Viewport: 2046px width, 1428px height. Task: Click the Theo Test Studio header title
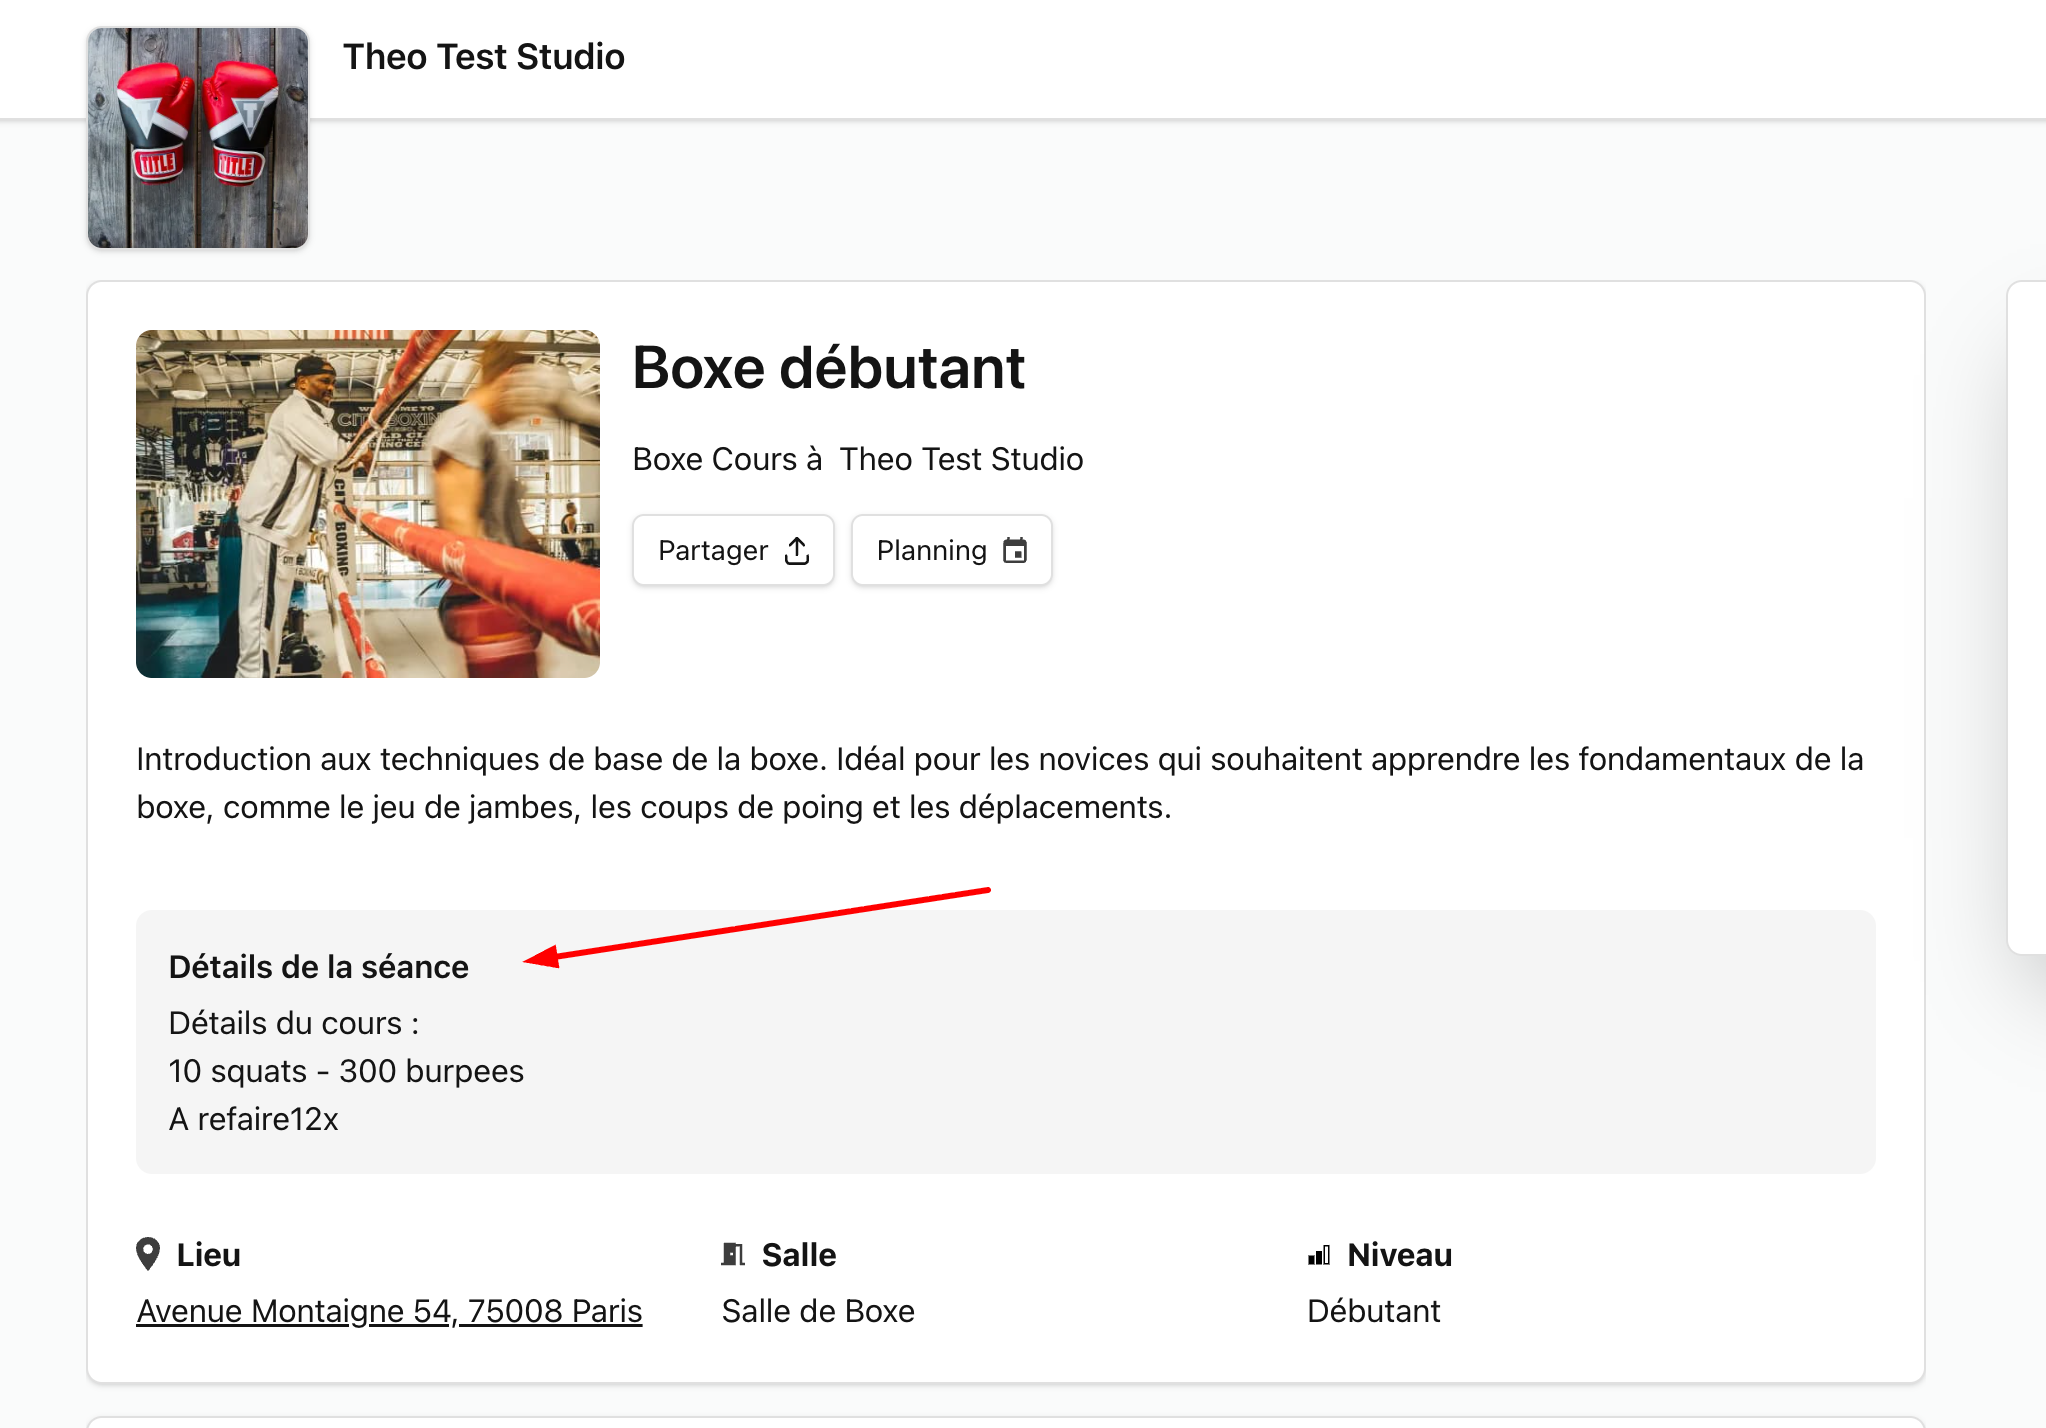484,57
